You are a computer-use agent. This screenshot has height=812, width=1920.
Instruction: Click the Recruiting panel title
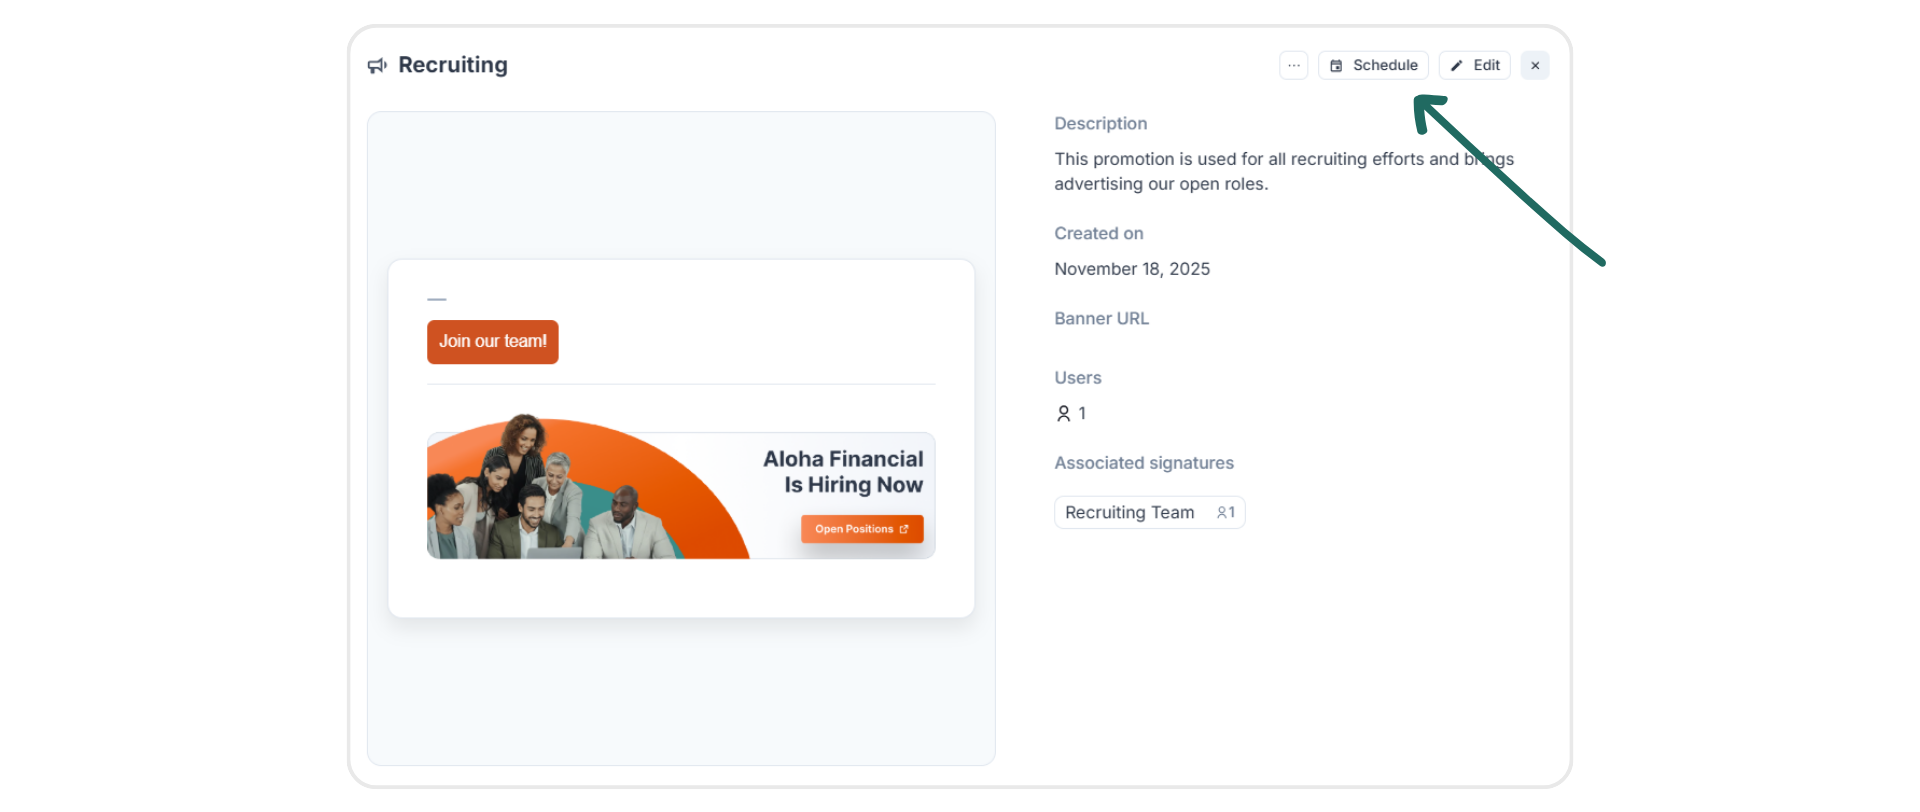(453, 65)
